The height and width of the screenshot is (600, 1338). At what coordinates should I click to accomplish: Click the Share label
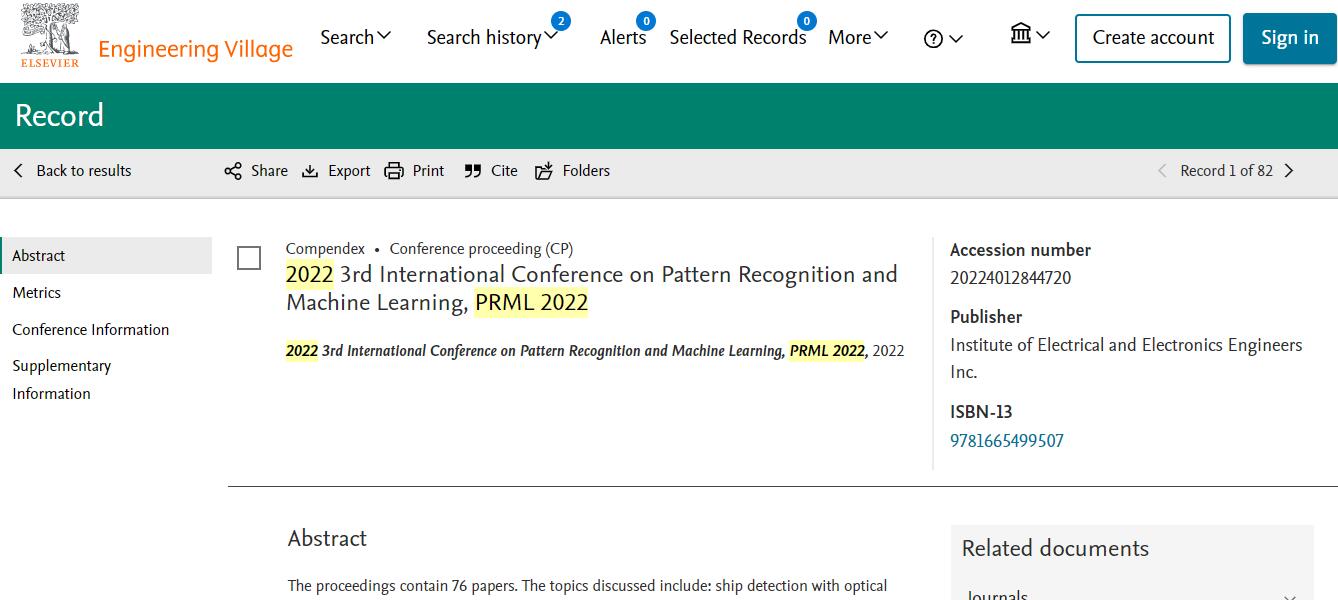[269, 171]
